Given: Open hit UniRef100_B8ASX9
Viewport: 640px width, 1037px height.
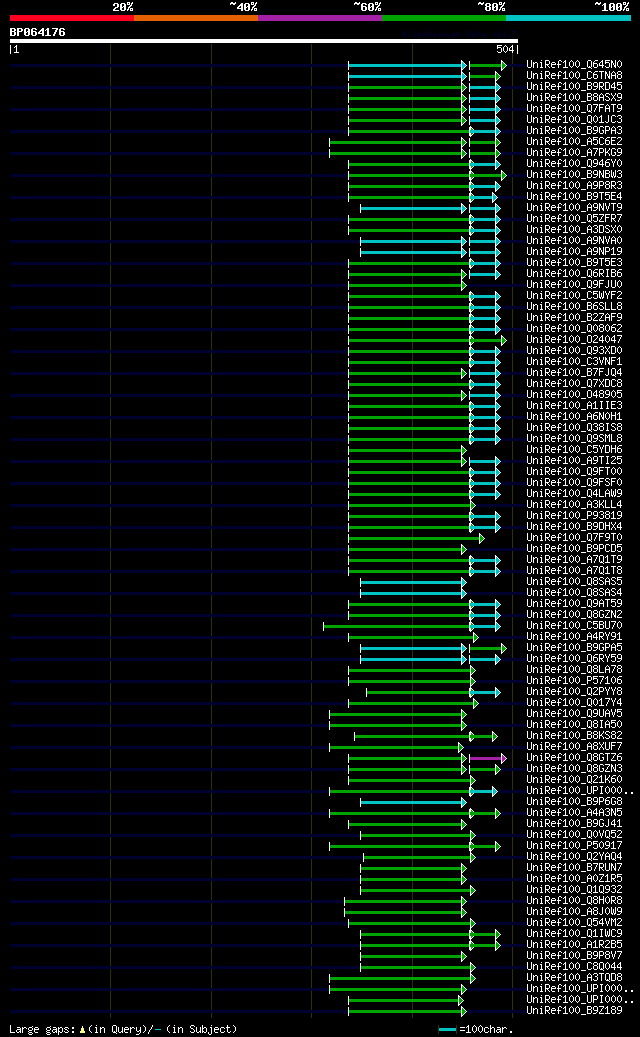Looking at the screenshot, I should [x=574, y=98].
